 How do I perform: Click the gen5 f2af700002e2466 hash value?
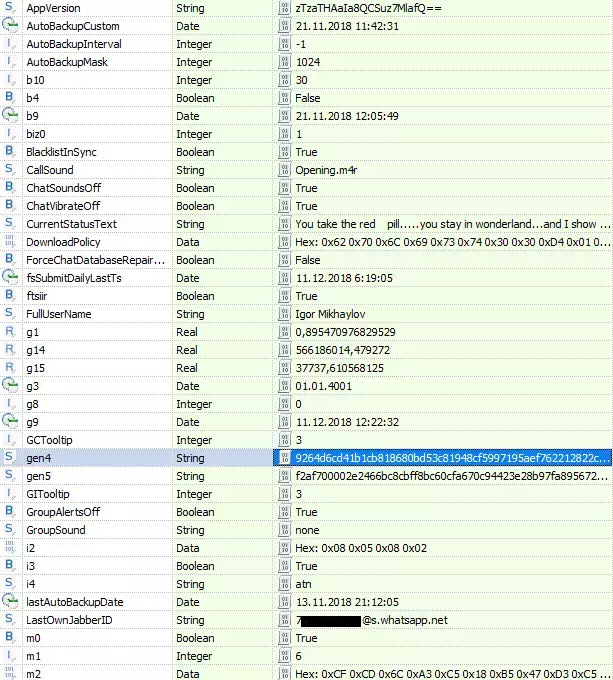coord(452,476)
